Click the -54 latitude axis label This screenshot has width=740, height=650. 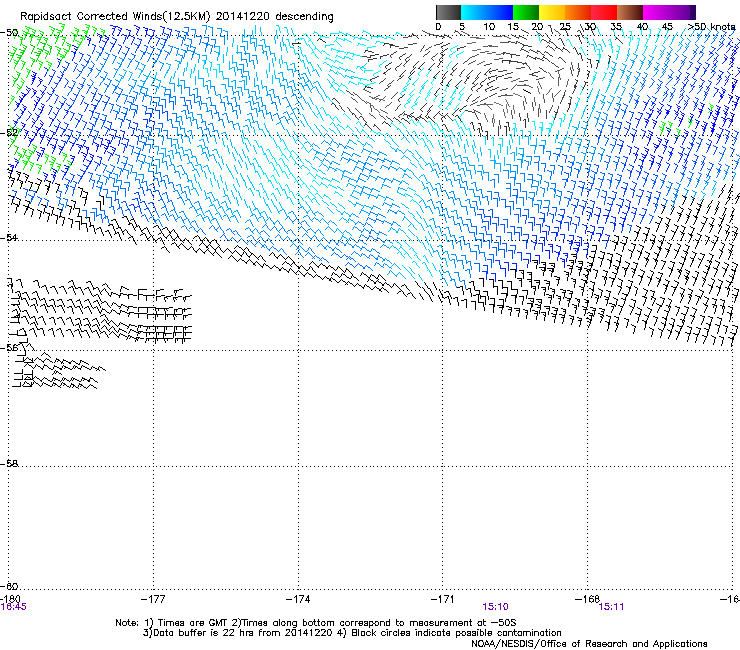9,237
